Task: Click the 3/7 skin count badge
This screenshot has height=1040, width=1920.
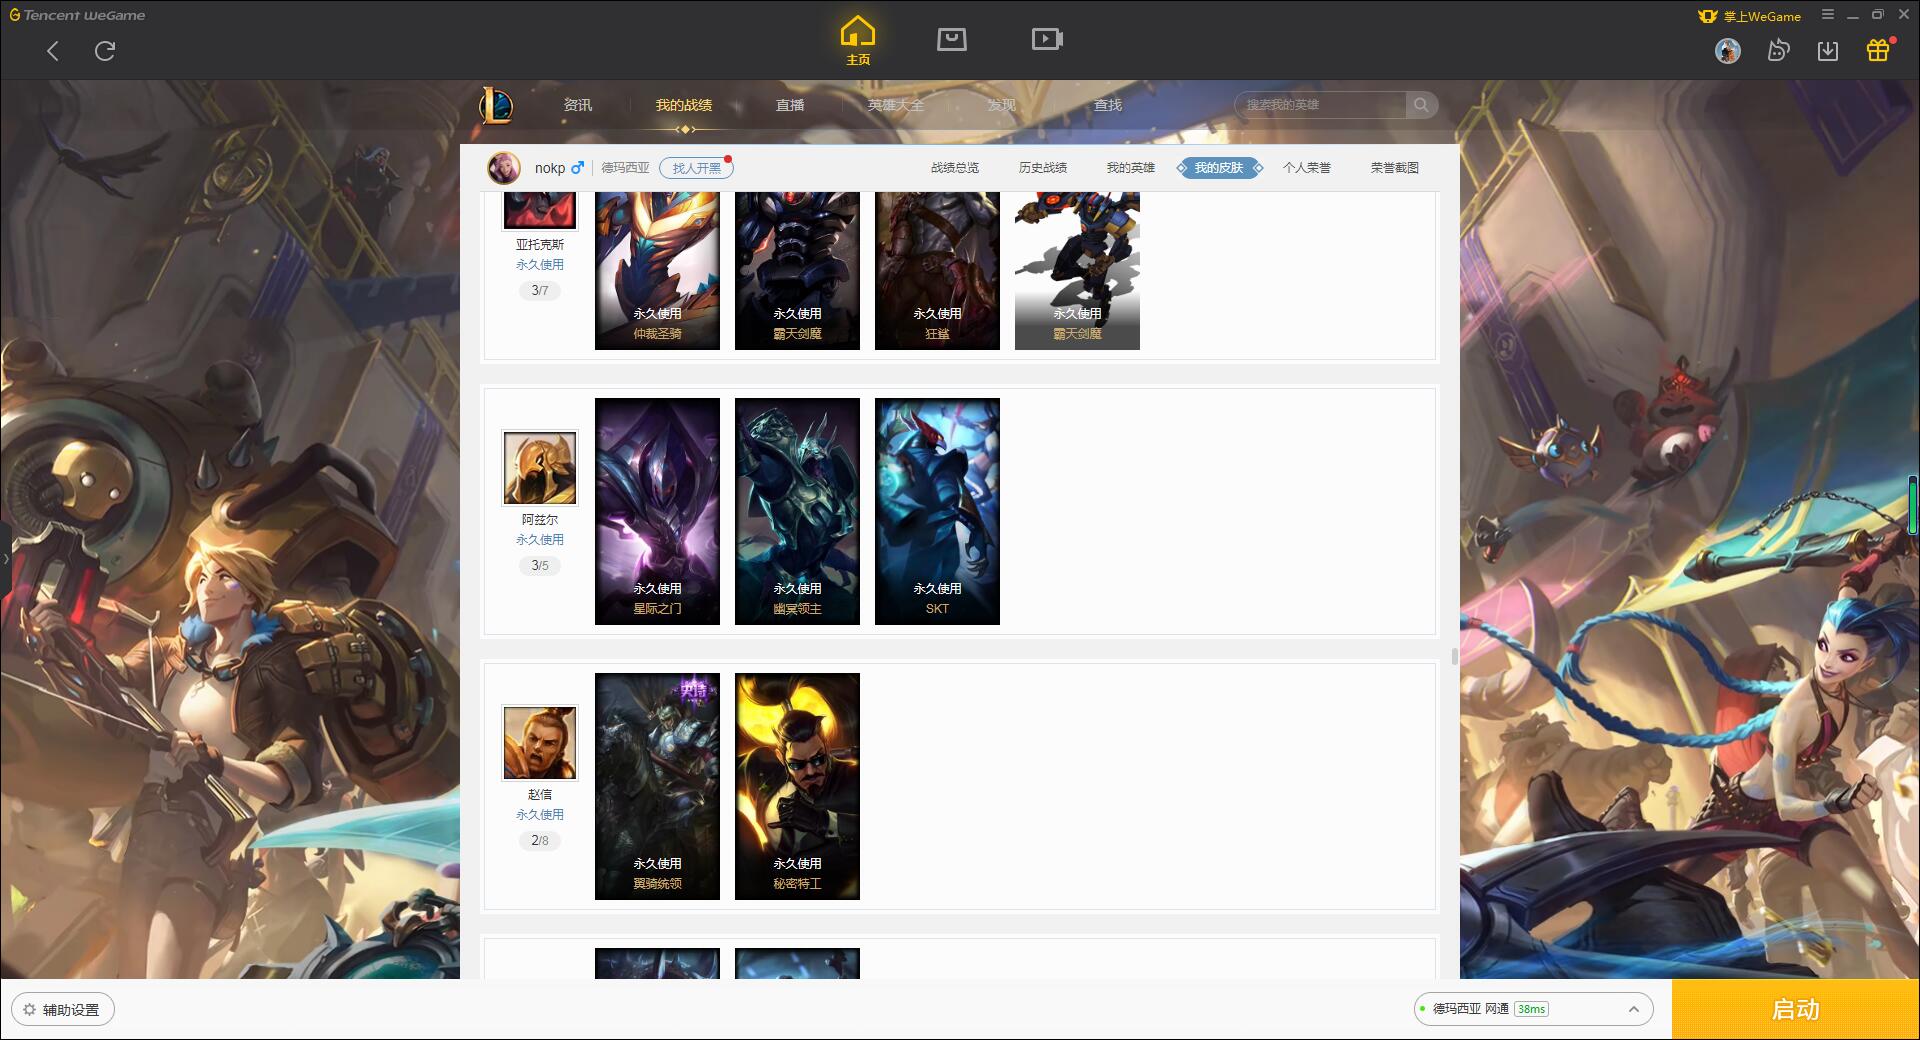Action: [x=540, y=291]
